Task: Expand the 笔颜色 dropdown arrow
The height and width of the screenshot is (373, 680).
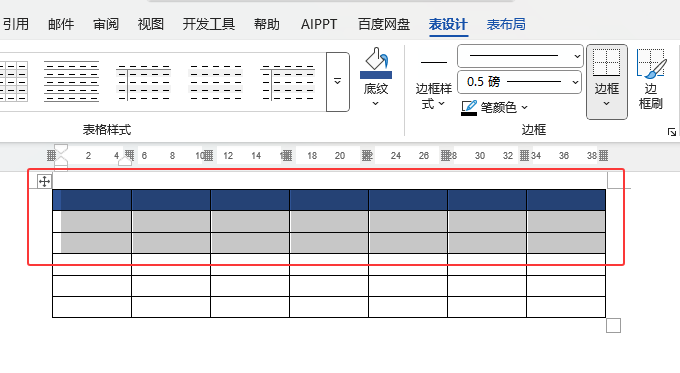Action: click(525, 107)
